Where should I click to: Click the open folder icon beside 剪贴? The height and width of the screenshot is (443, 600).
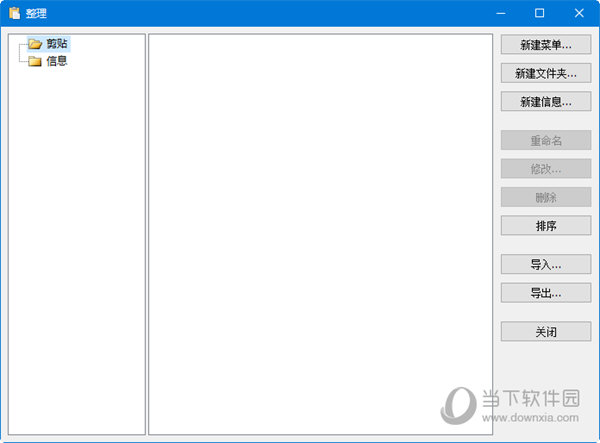(x=35, y=44)
